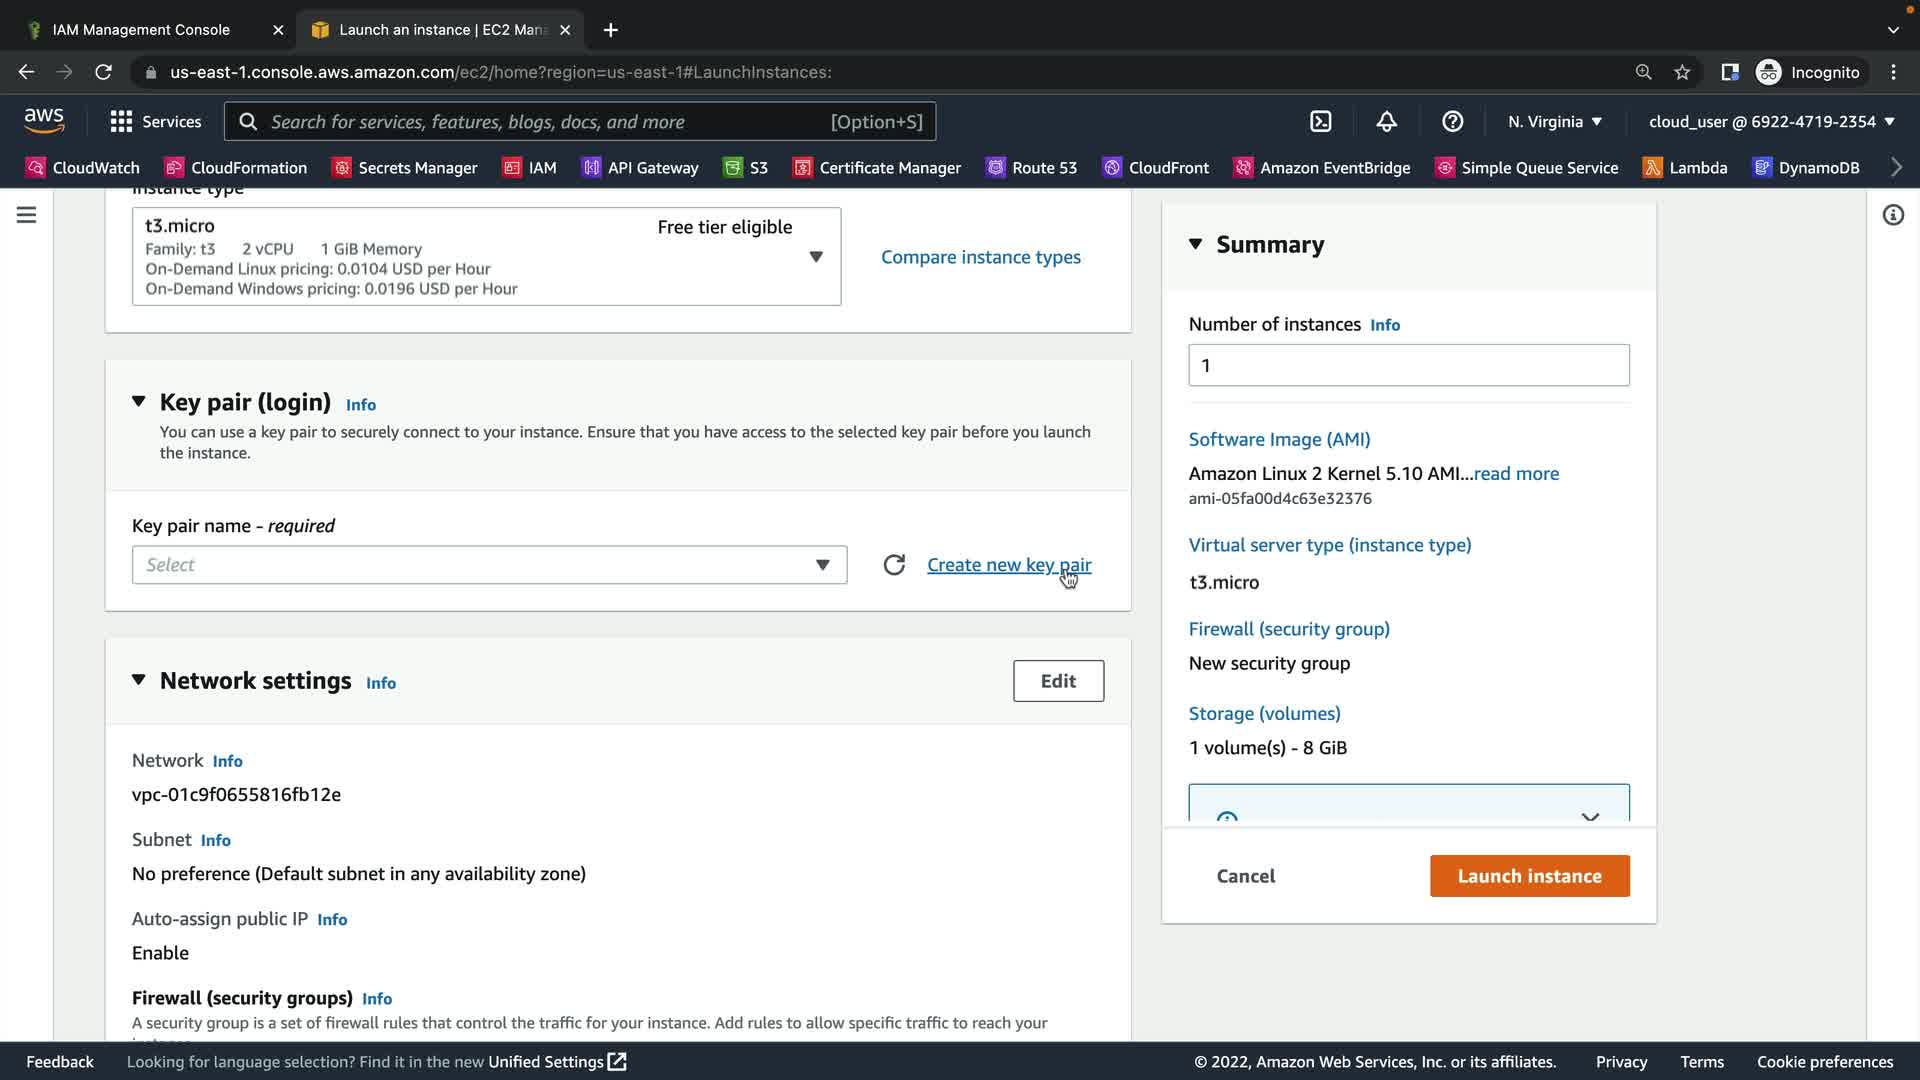This screenshot has width=1920, height=1080.
Task: Open the t3.micro instance type dropdown
Action: tap(486, 256)
